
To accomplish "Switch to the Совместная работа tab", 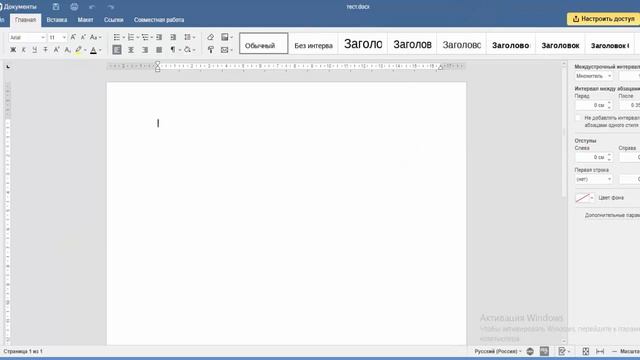I will tap(159, 20).
